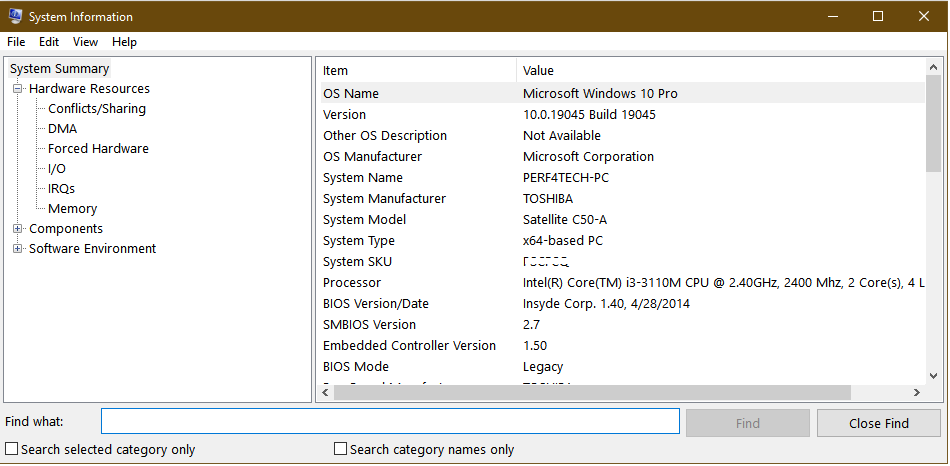
Task: Select the System Type row
Action: click(622, 241)
